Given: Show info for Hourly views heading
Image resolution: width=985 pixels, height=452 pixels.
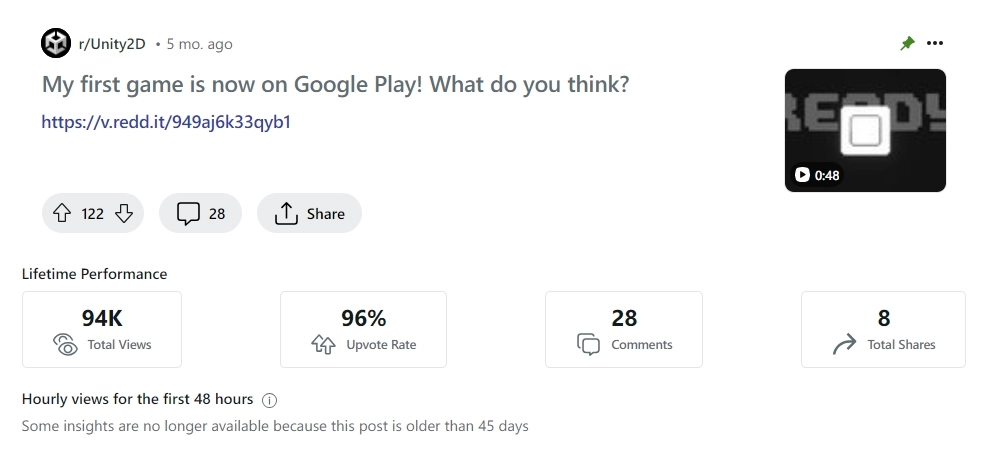Looking at the screenshot, I should 269,400.
